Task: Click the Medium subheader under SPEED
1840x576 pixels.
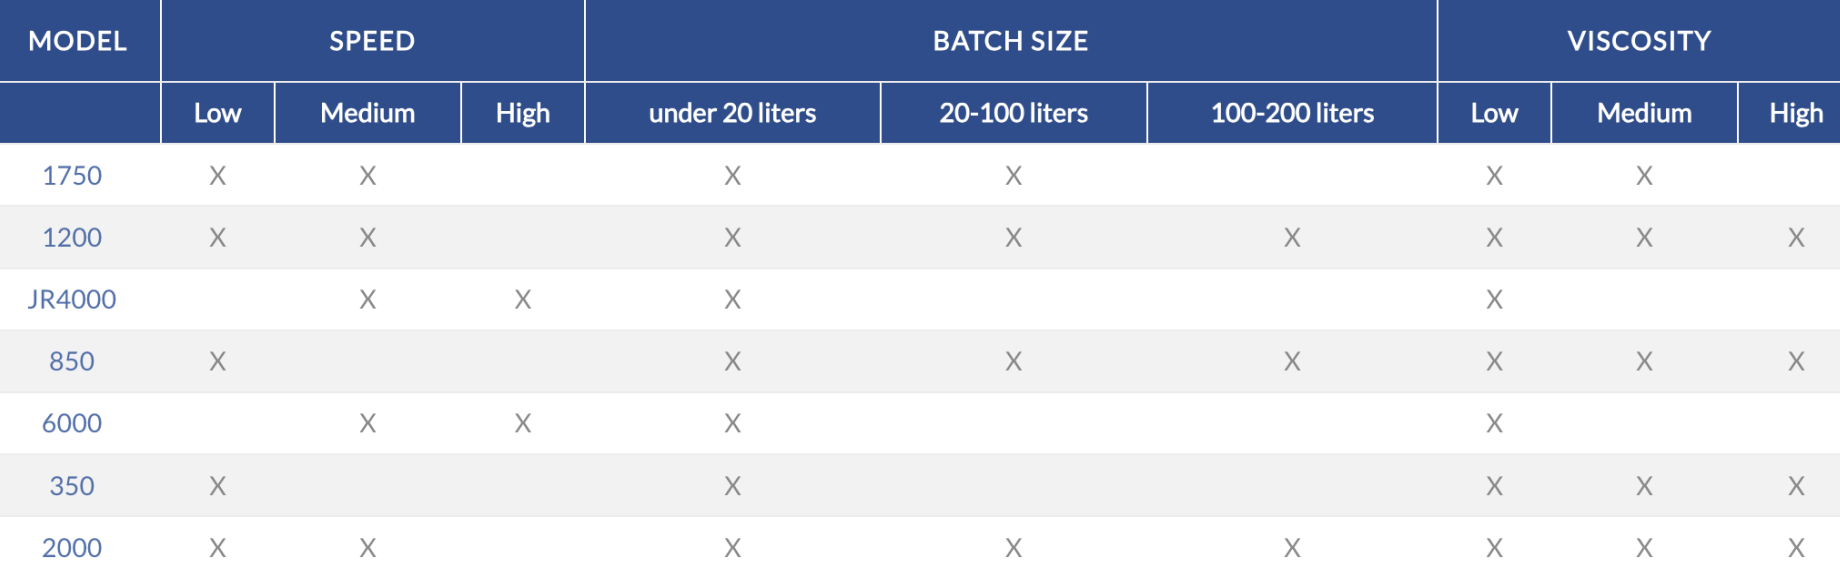Action: tap(367, 113)
